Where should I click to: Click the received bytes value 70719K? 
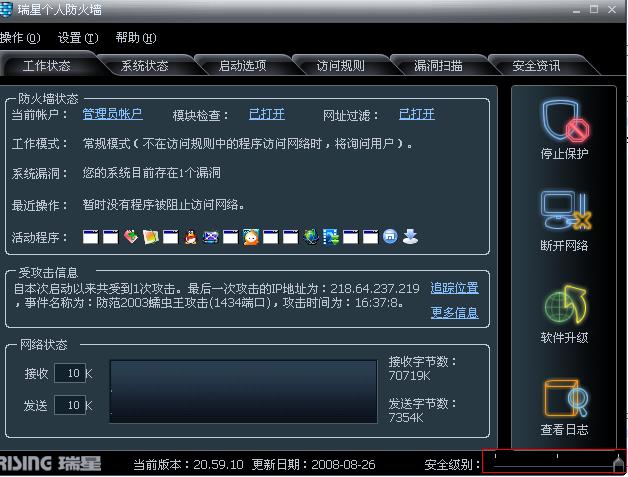click(x=409, y=376)
